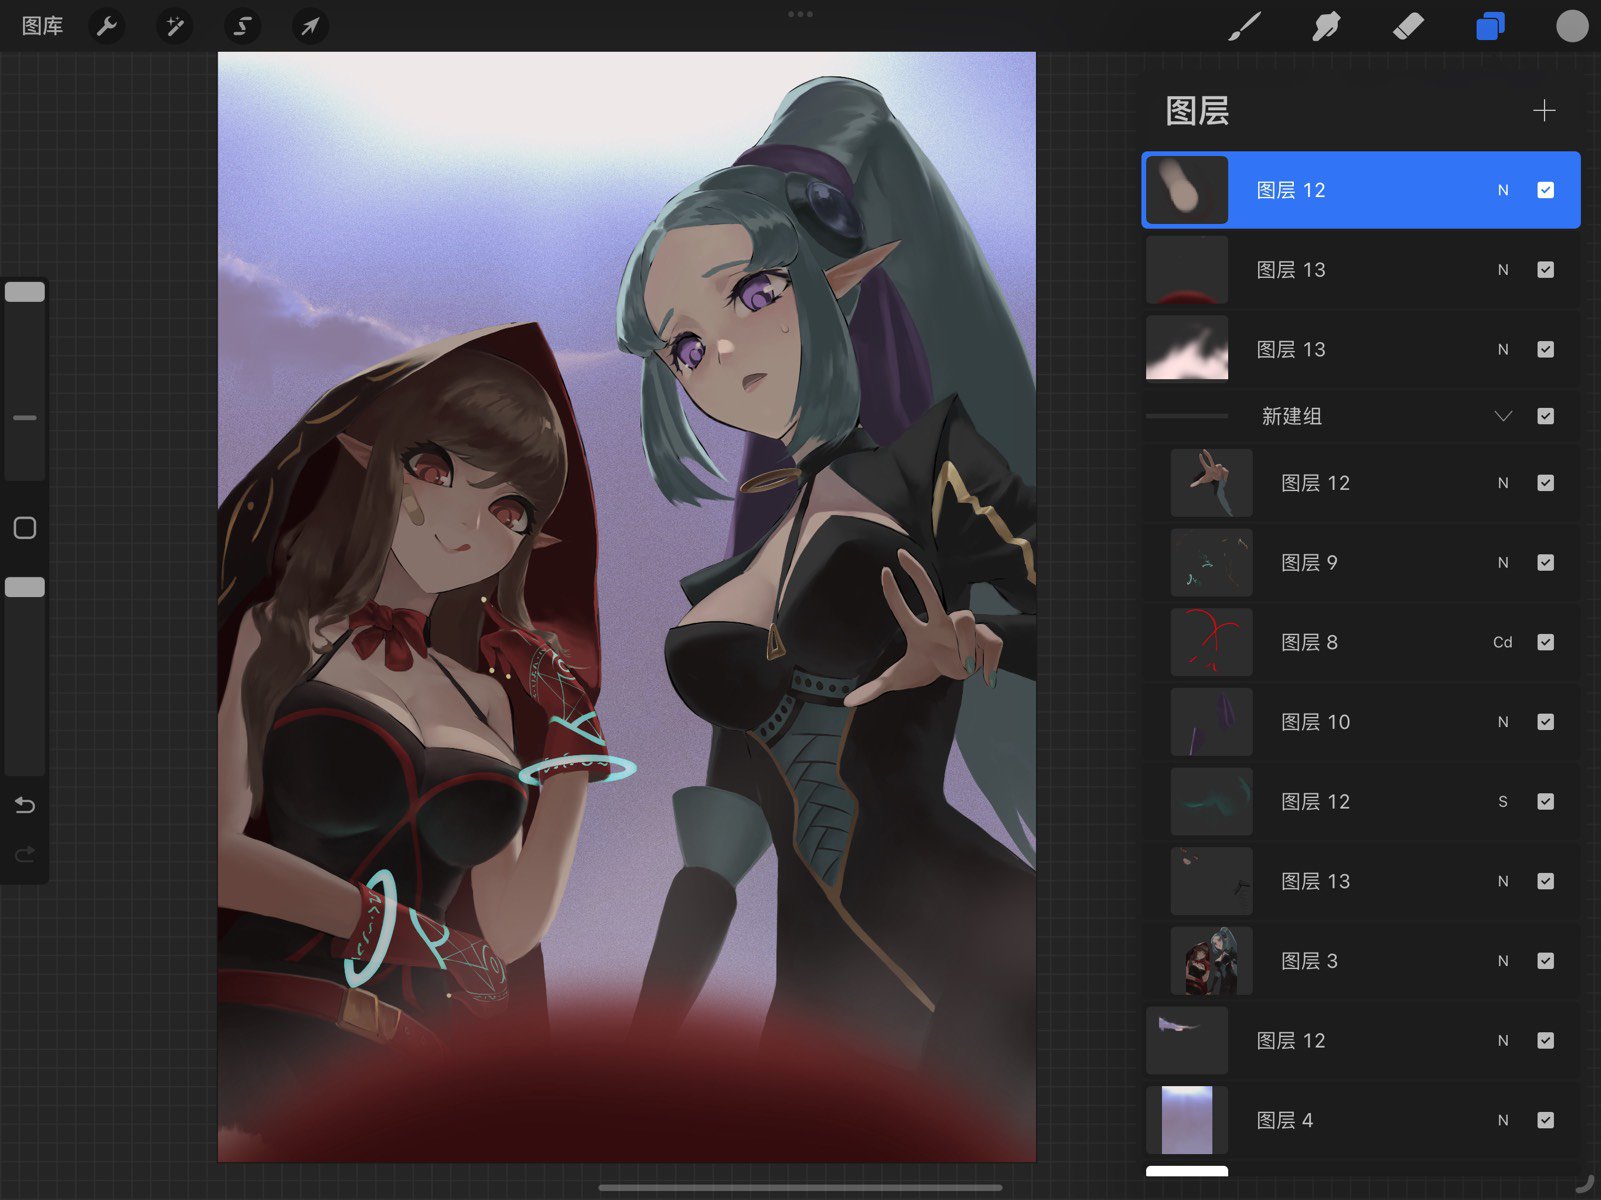The width and height of the screenshot is (1601, 1200).
Task: Open N blend mode of white-cloud 图层 13
Action: tap(1503, 349)
